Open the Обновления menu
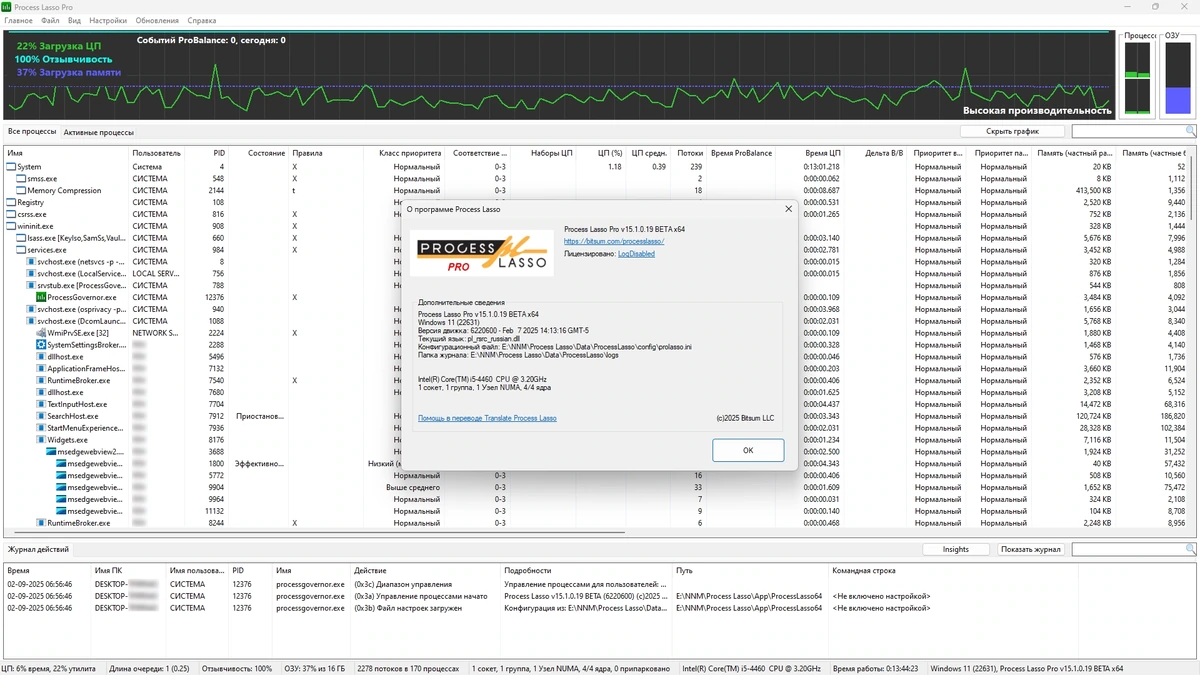1200x675 pixels. pyautogui.click(x=157, y=20)
